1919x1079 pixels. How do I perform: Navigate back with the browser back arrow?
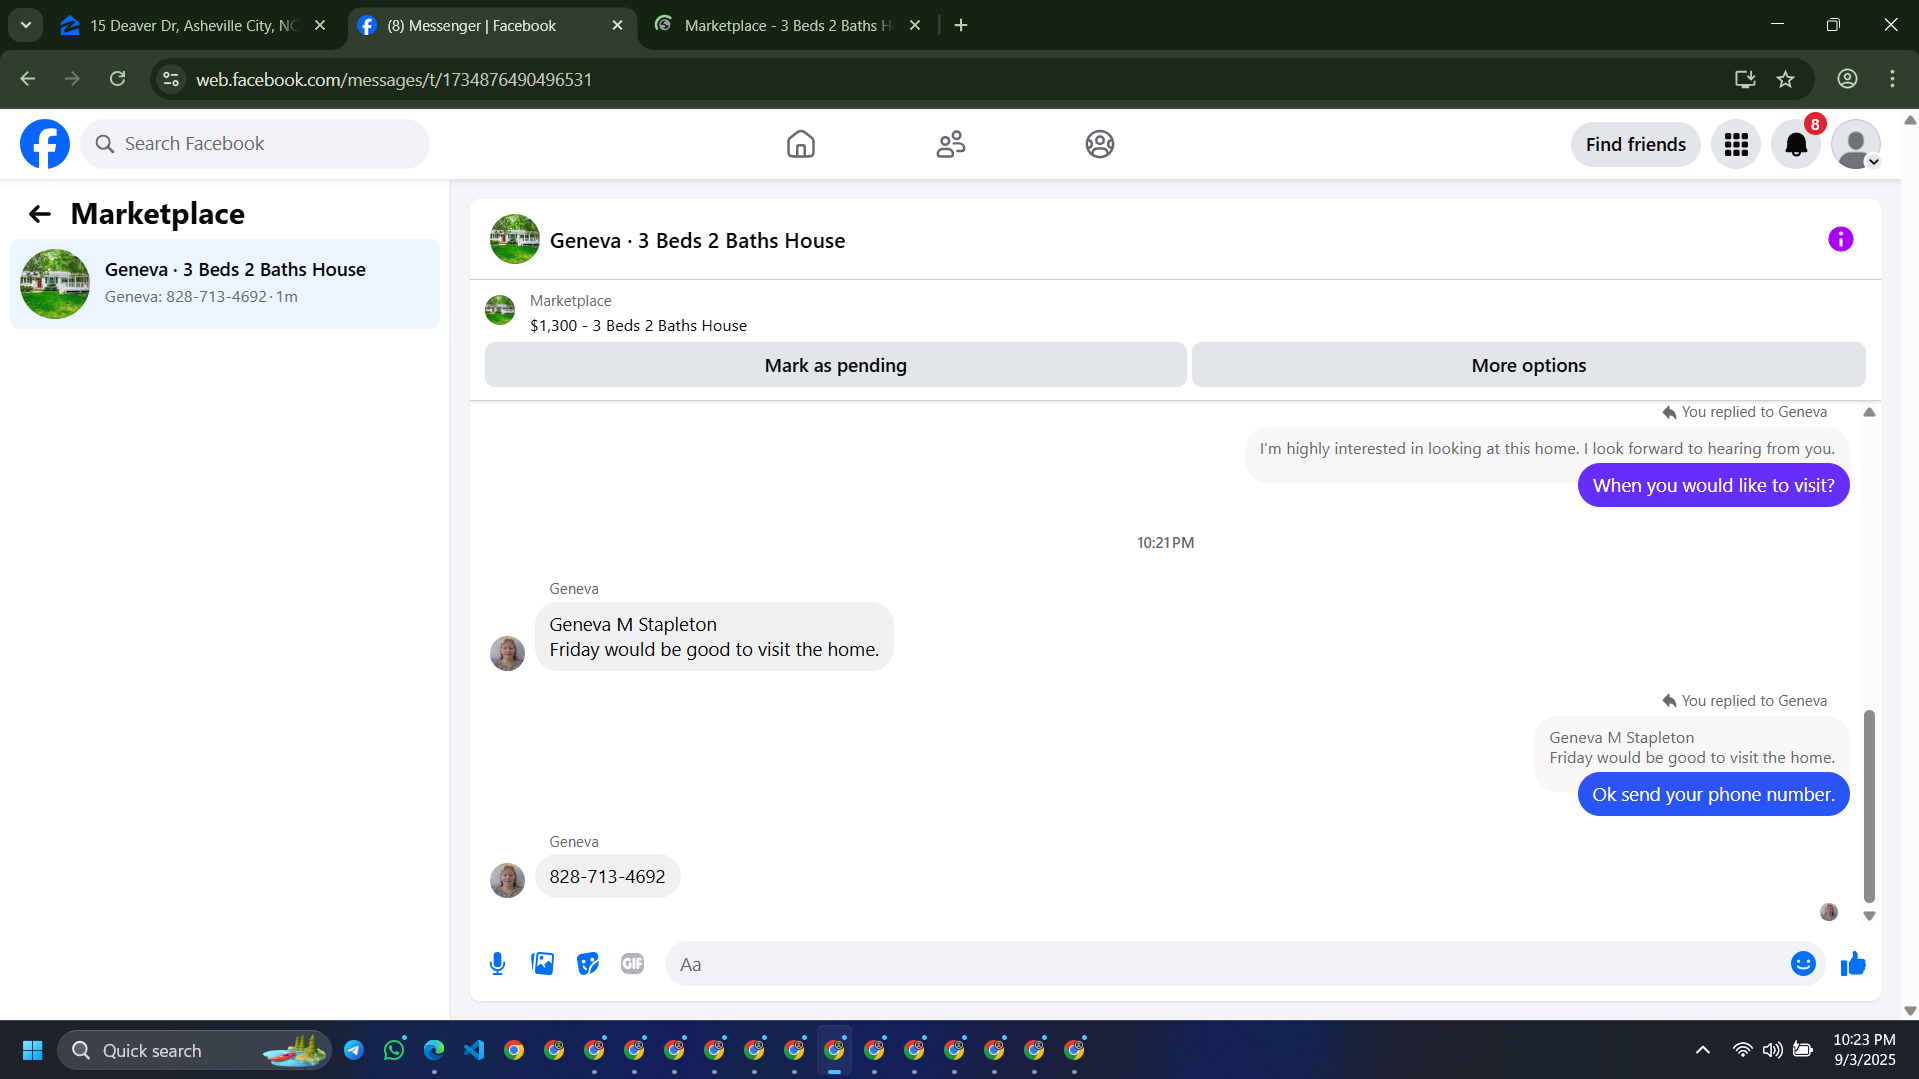pyautogui.click(x=28, y=79)
